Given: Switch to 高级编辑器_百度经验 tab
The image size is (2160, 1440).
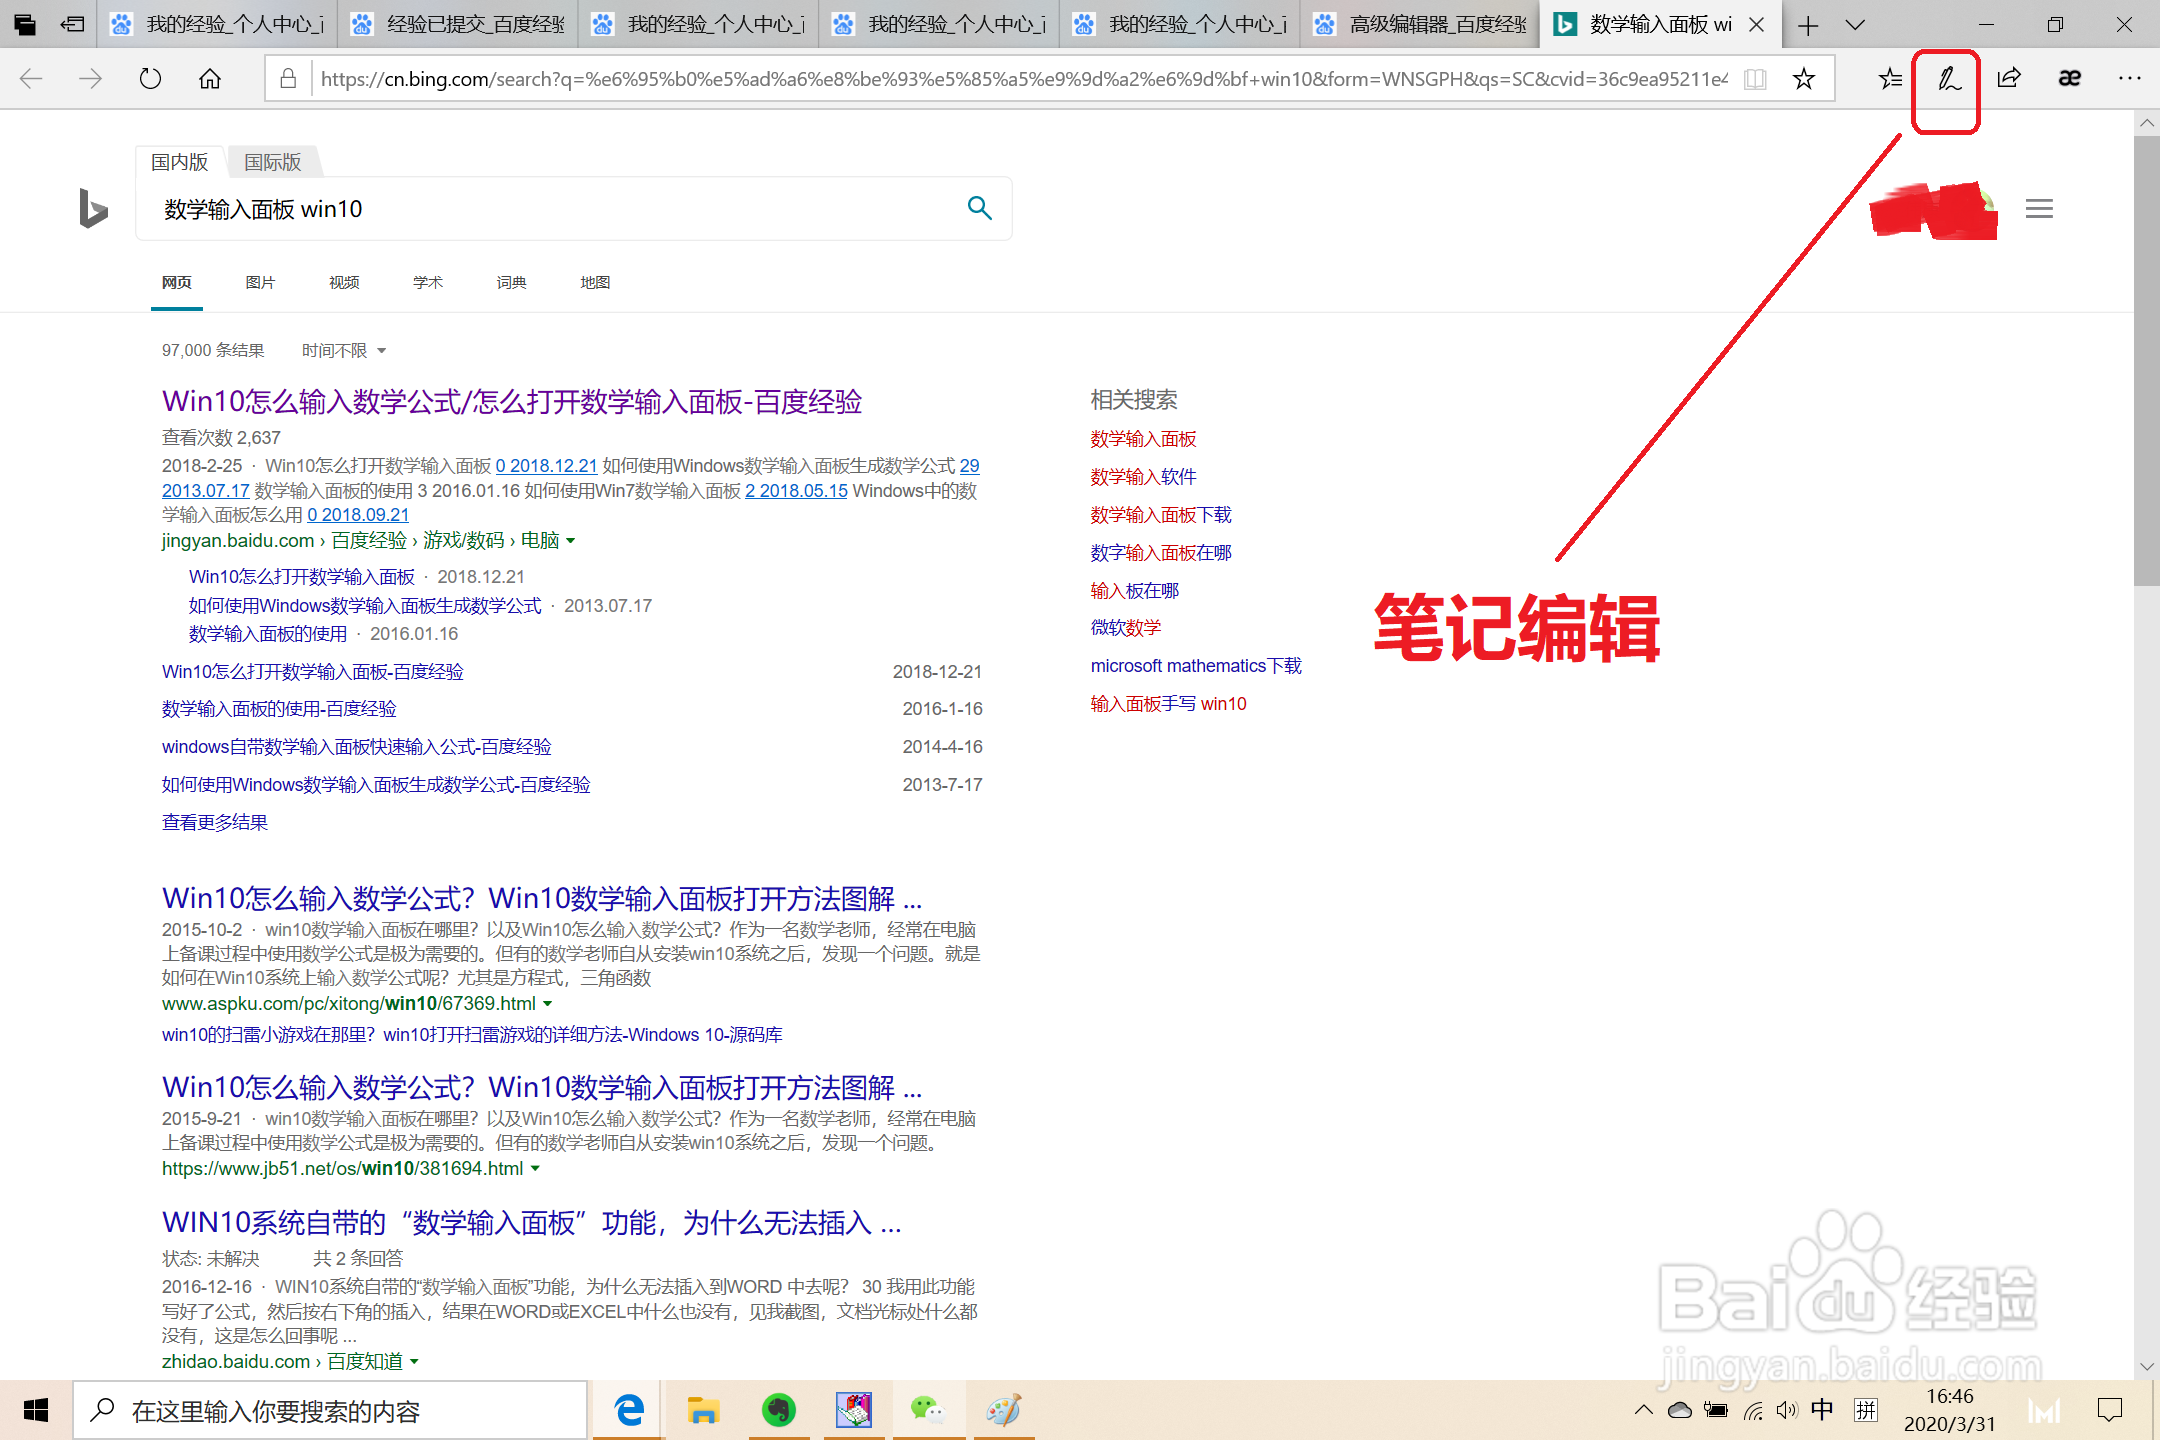Looking at the screenshot, I should (1421, 25).
